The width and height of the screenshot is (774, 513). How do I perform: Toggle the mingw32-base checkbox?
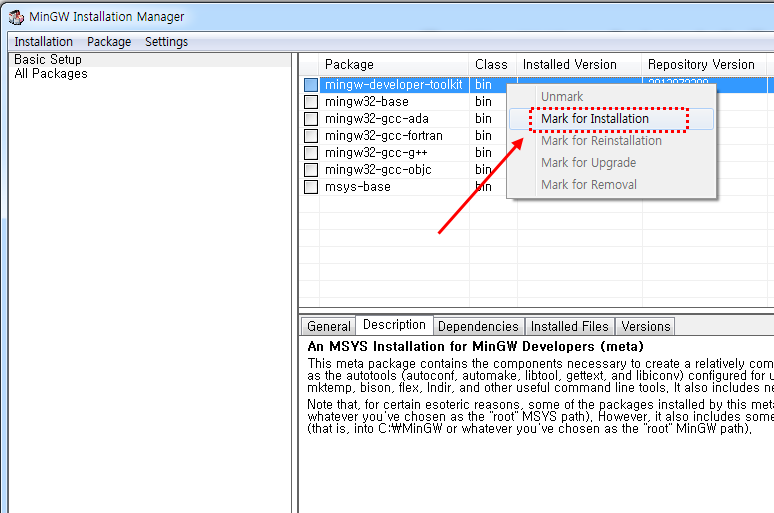(x=311, y=102)
